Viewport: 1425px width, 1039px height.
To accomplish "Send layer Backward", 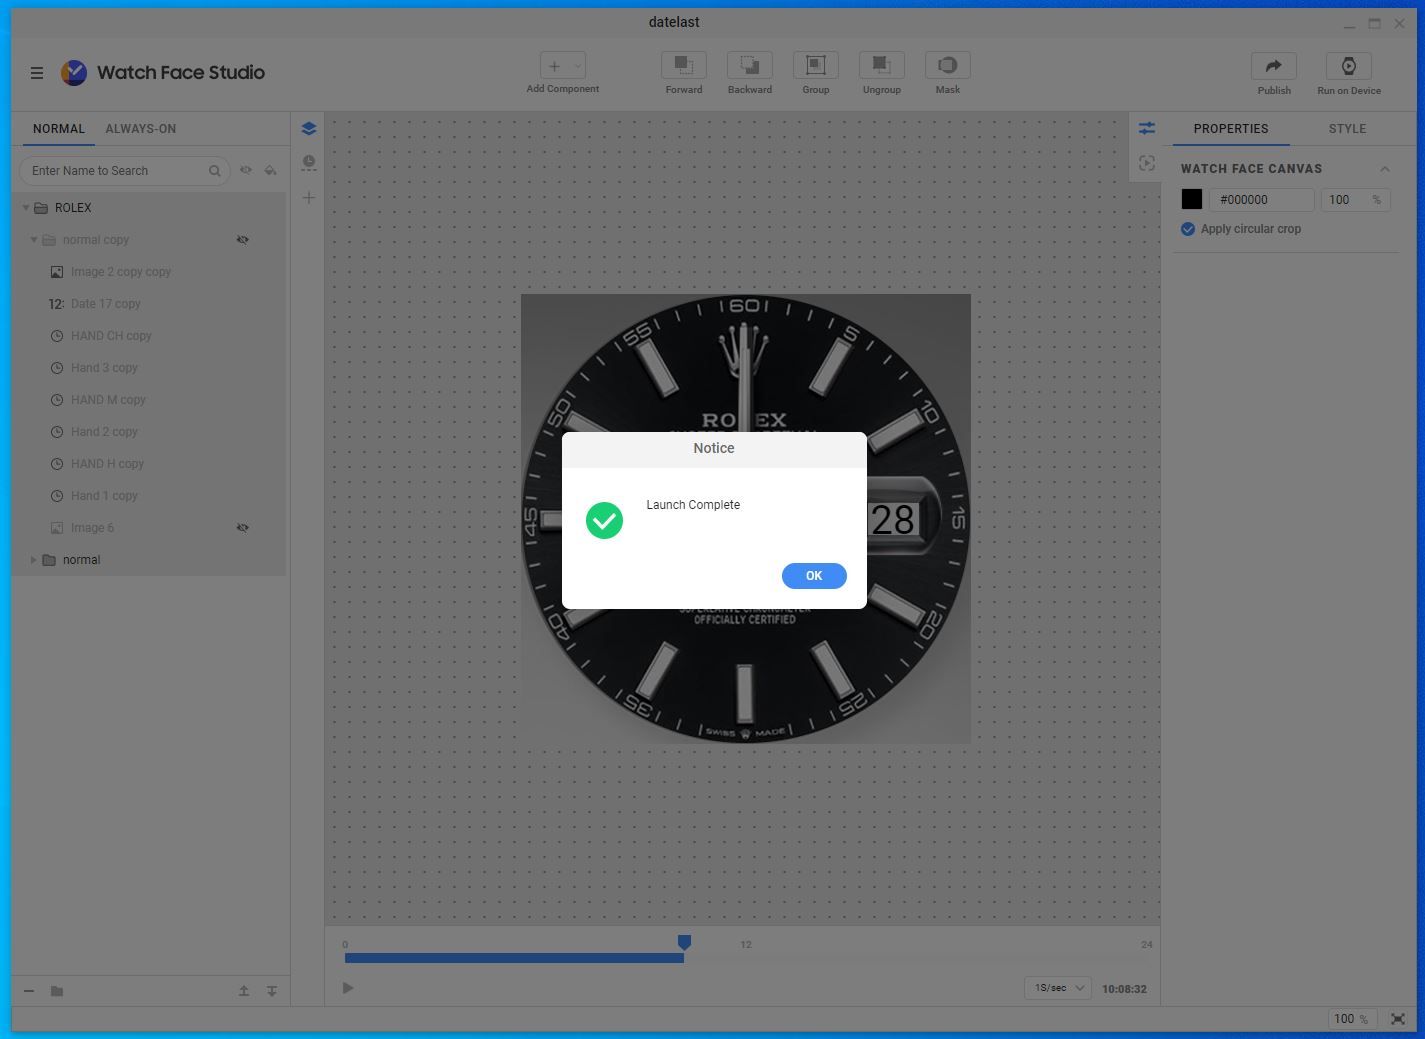I will pyautogui.click(x=750, y=66).
